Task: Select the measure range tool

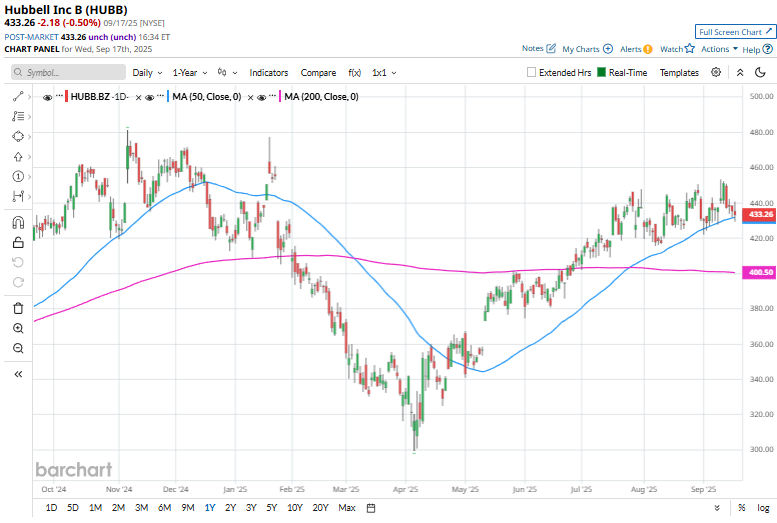Action: click(18, 196)
